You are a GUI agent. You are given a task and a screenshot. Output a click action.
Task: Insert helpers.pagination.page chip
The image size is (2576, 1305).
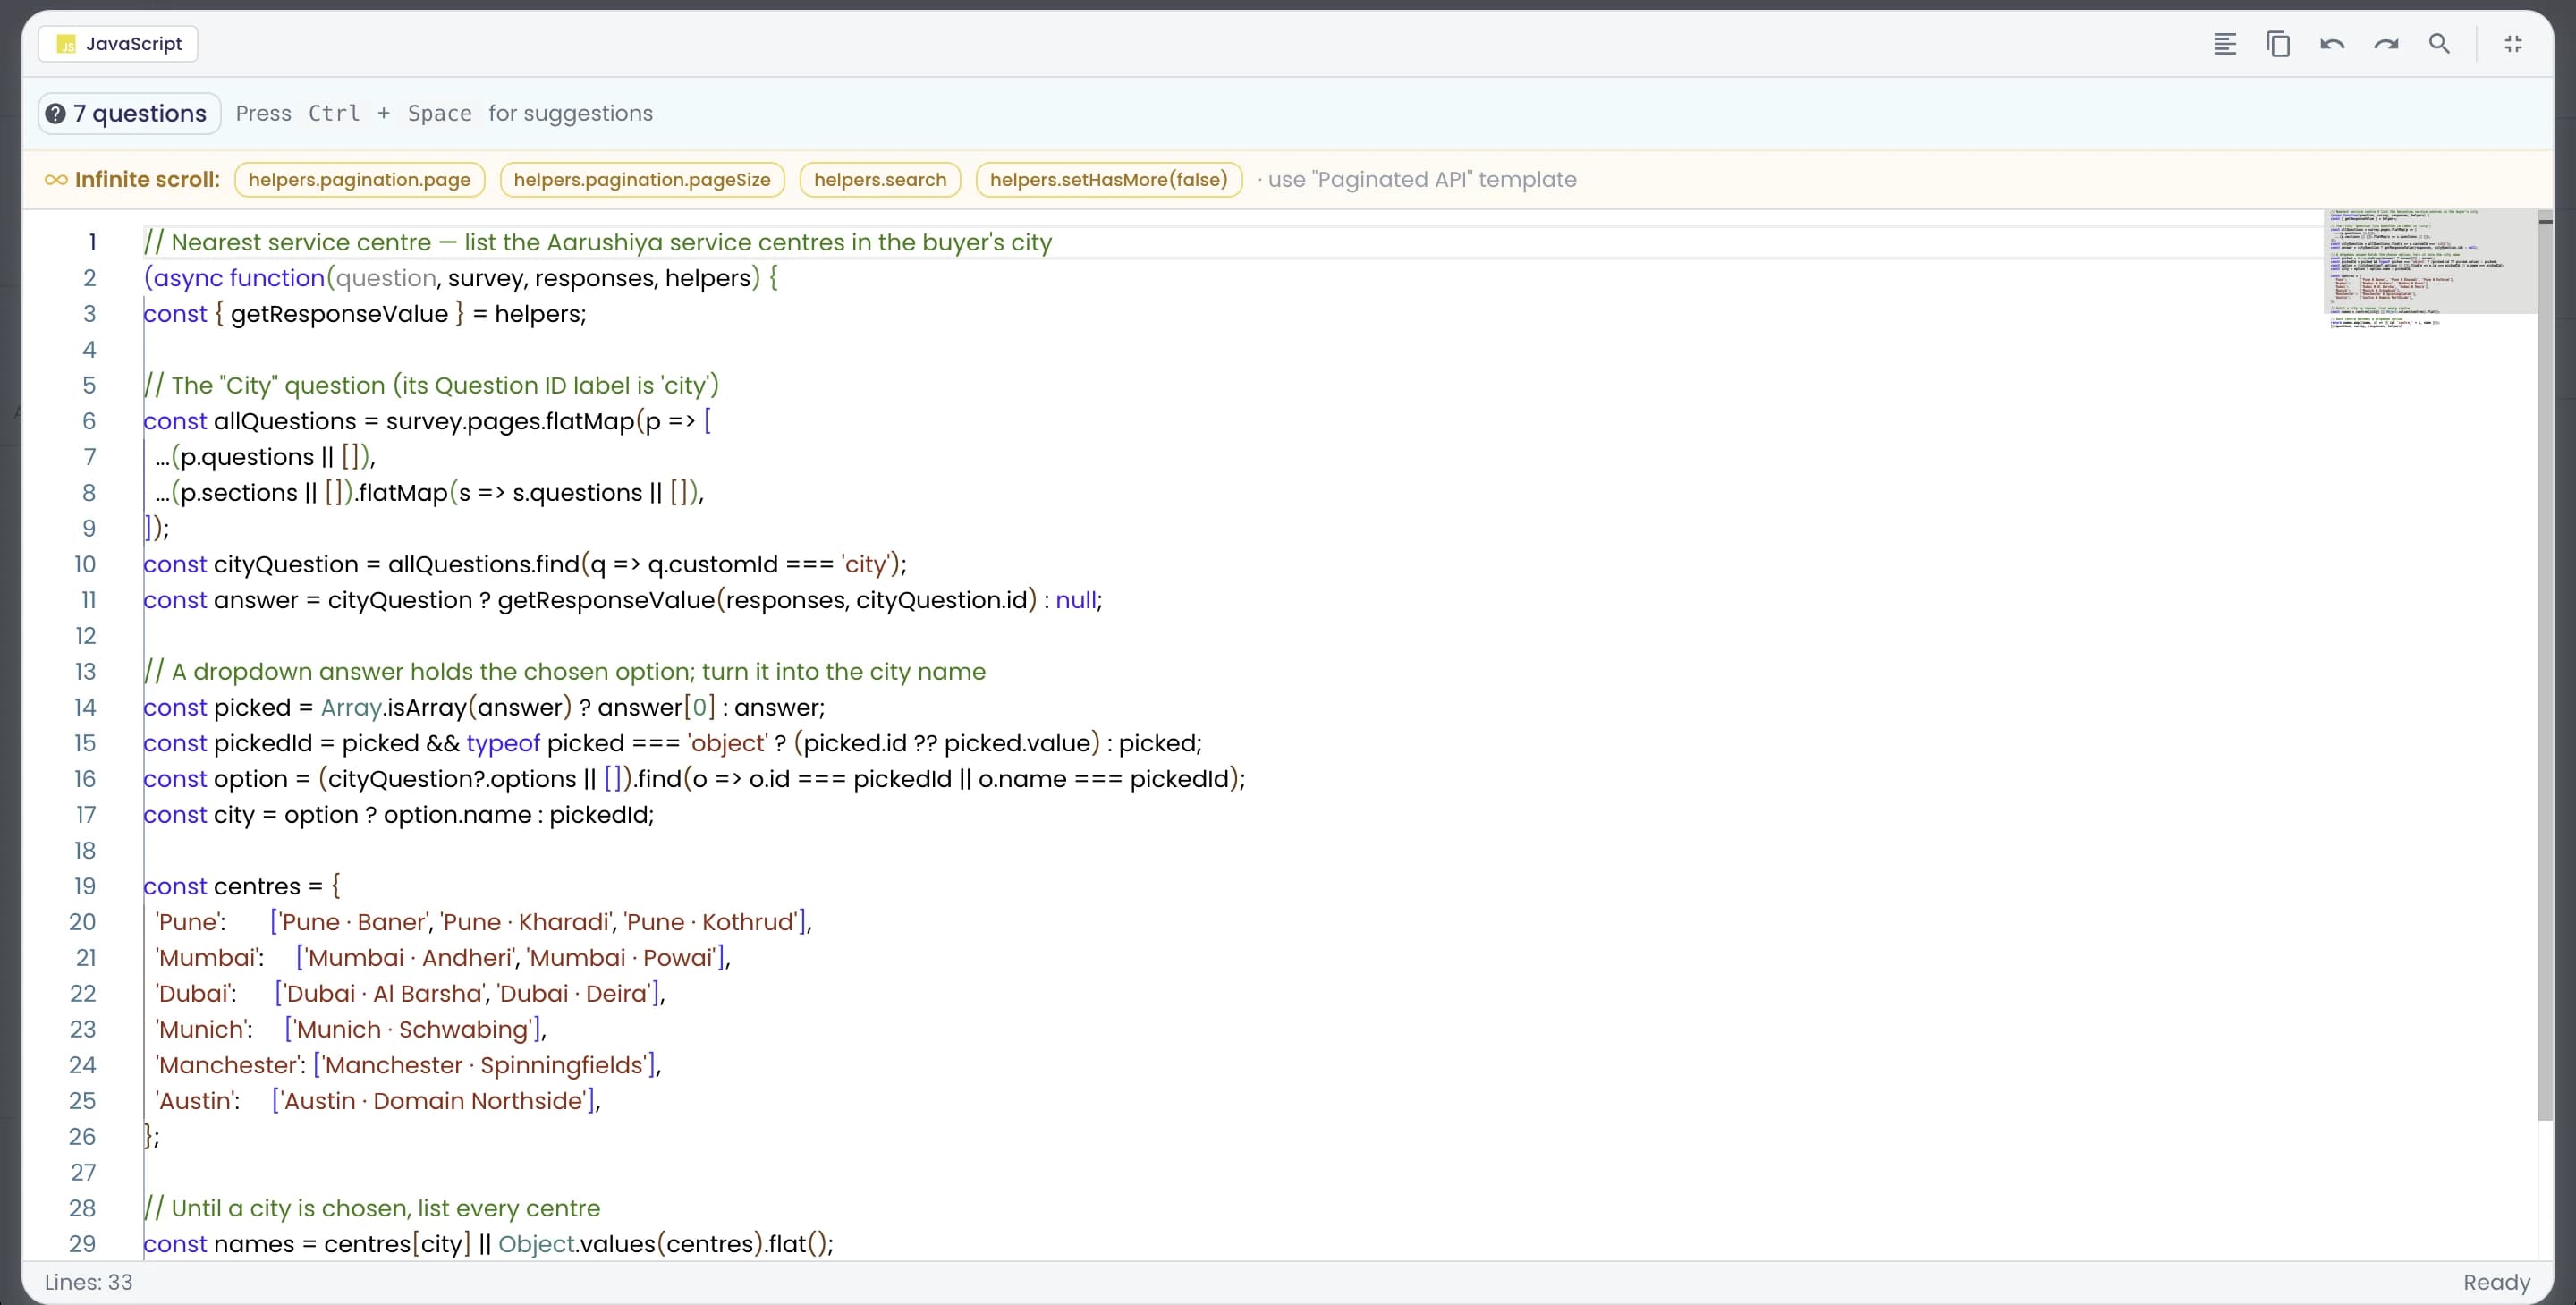[359, 180]
